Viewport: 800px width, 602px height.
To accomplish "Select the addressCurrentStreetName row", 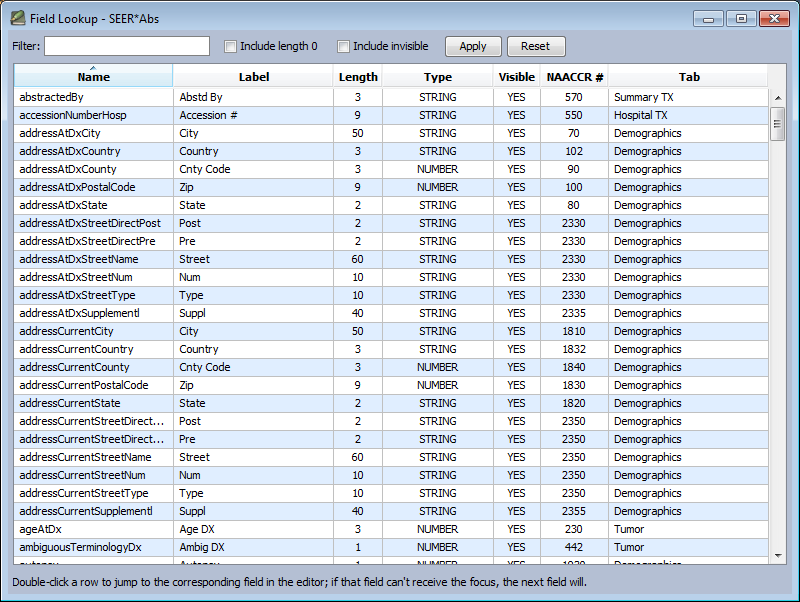I will coord(391,457).
